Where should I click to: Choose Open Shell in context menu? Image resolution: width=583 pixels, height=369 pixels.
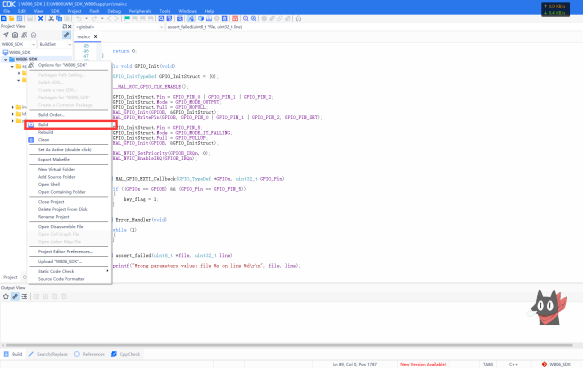[x=69, y=184]
